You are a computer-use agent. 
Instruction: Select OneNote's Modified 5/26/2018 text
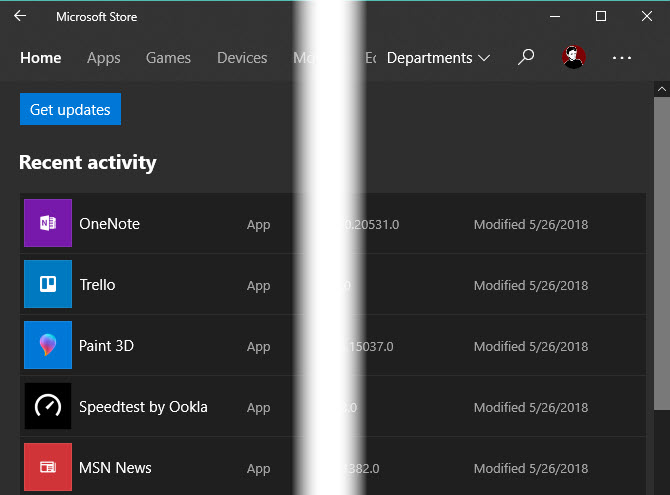coord(531,224)
